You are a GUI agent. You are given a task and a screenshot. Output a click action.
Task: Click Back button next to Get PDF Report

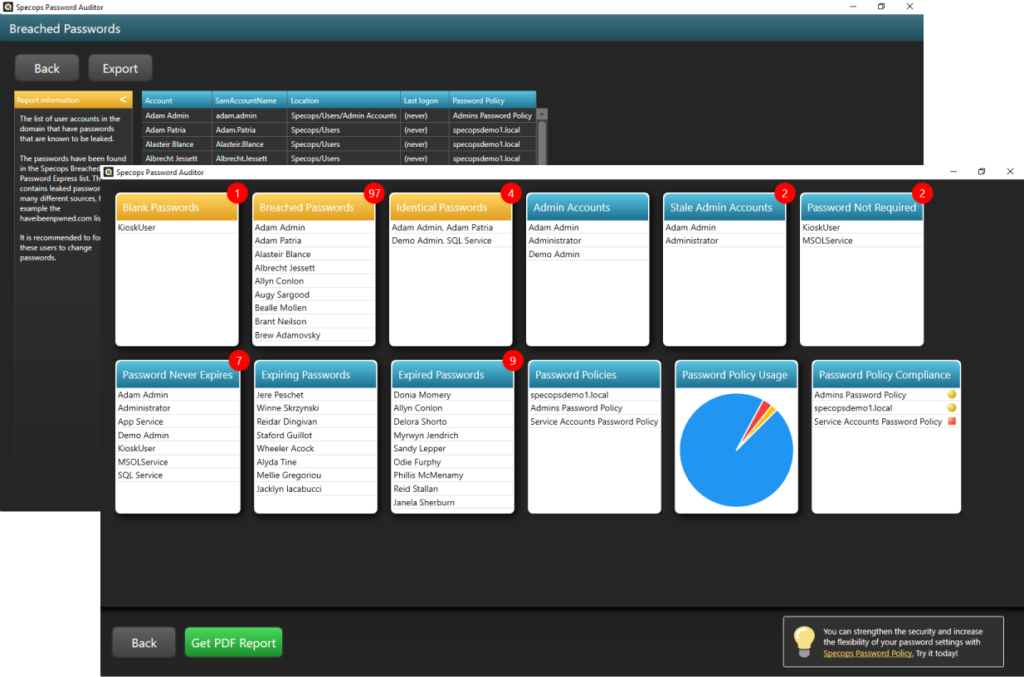[x=144, y=642]
